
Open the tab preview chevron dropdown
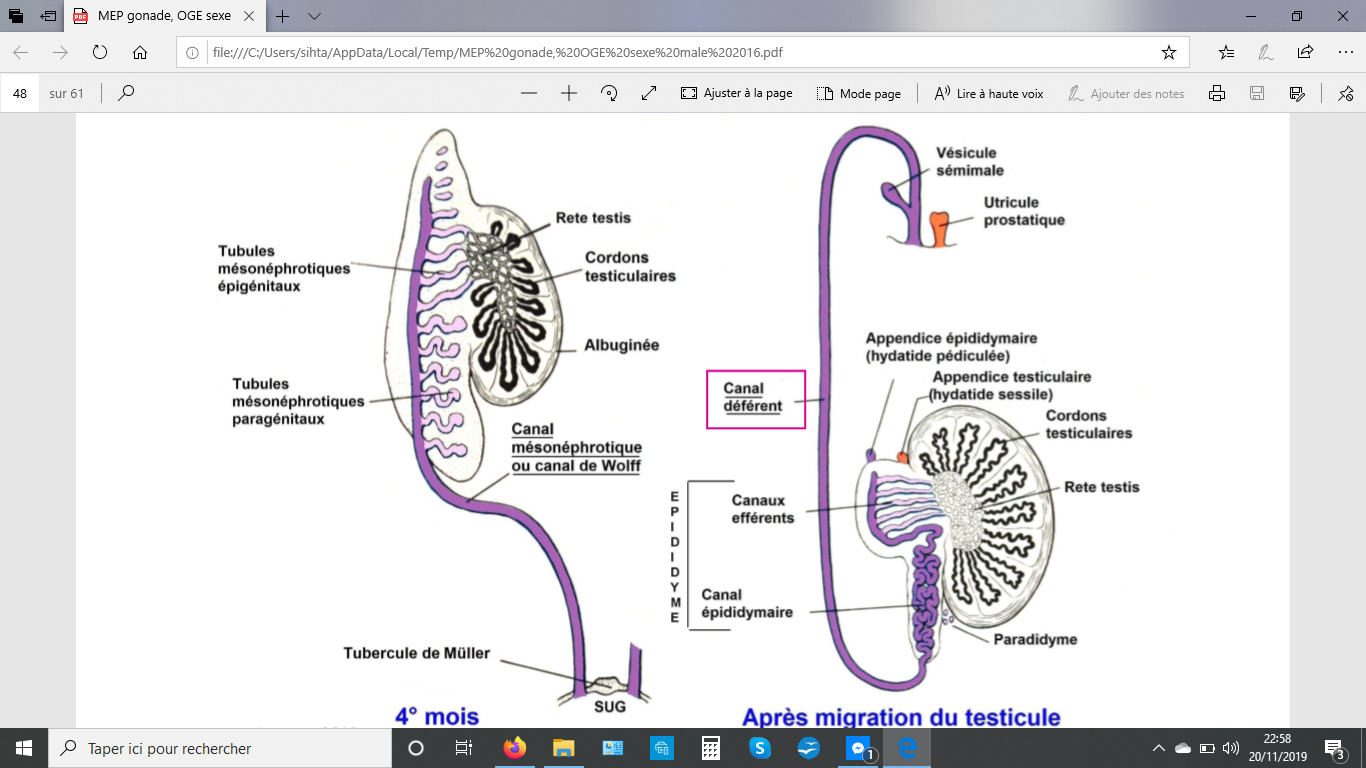click(x=314, y=17)
